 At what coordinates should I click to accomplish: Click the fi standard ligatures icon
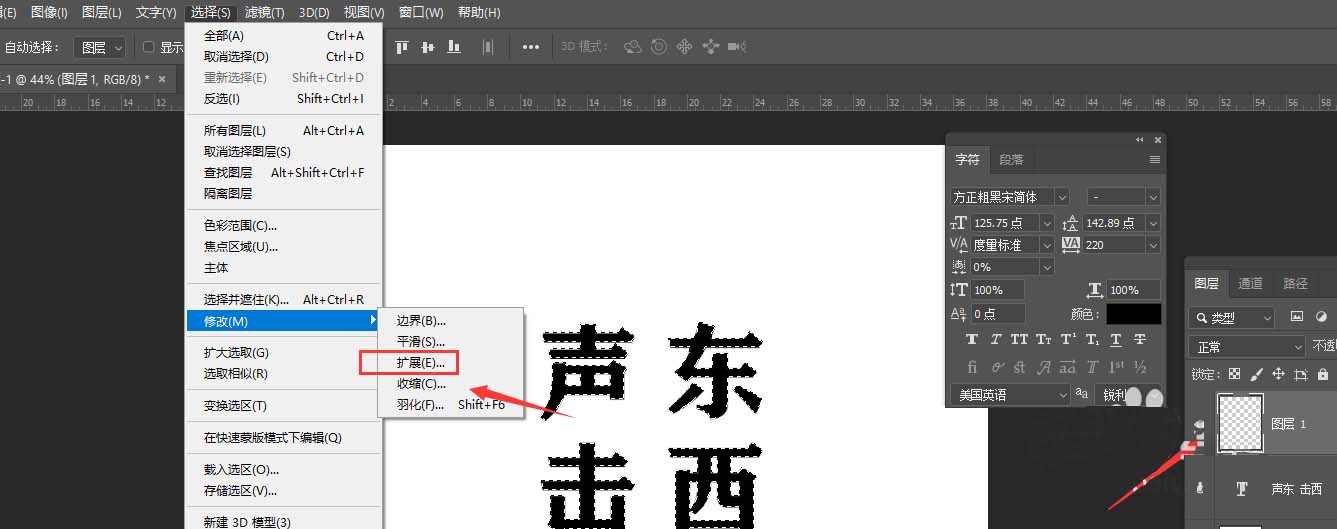coord(972,367)
